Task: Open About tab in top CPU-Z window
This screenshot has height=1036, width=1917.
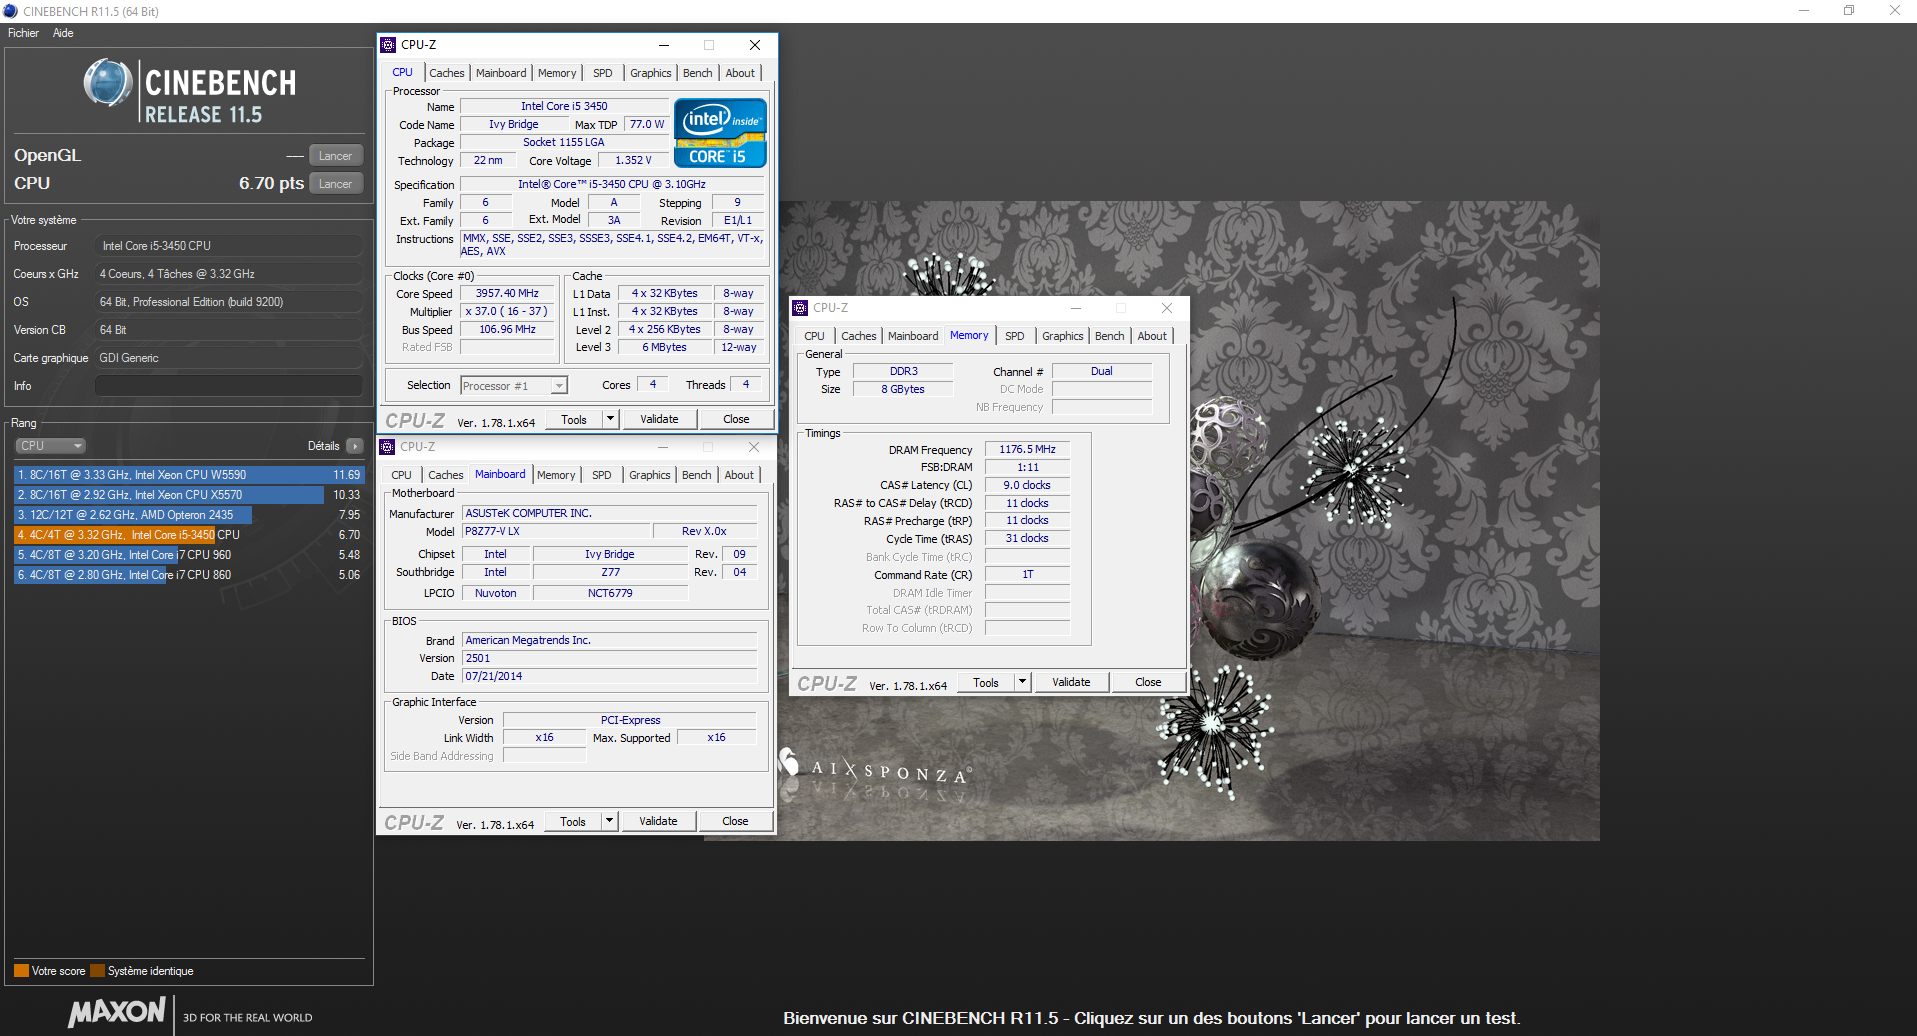Action: pos(740,73)
